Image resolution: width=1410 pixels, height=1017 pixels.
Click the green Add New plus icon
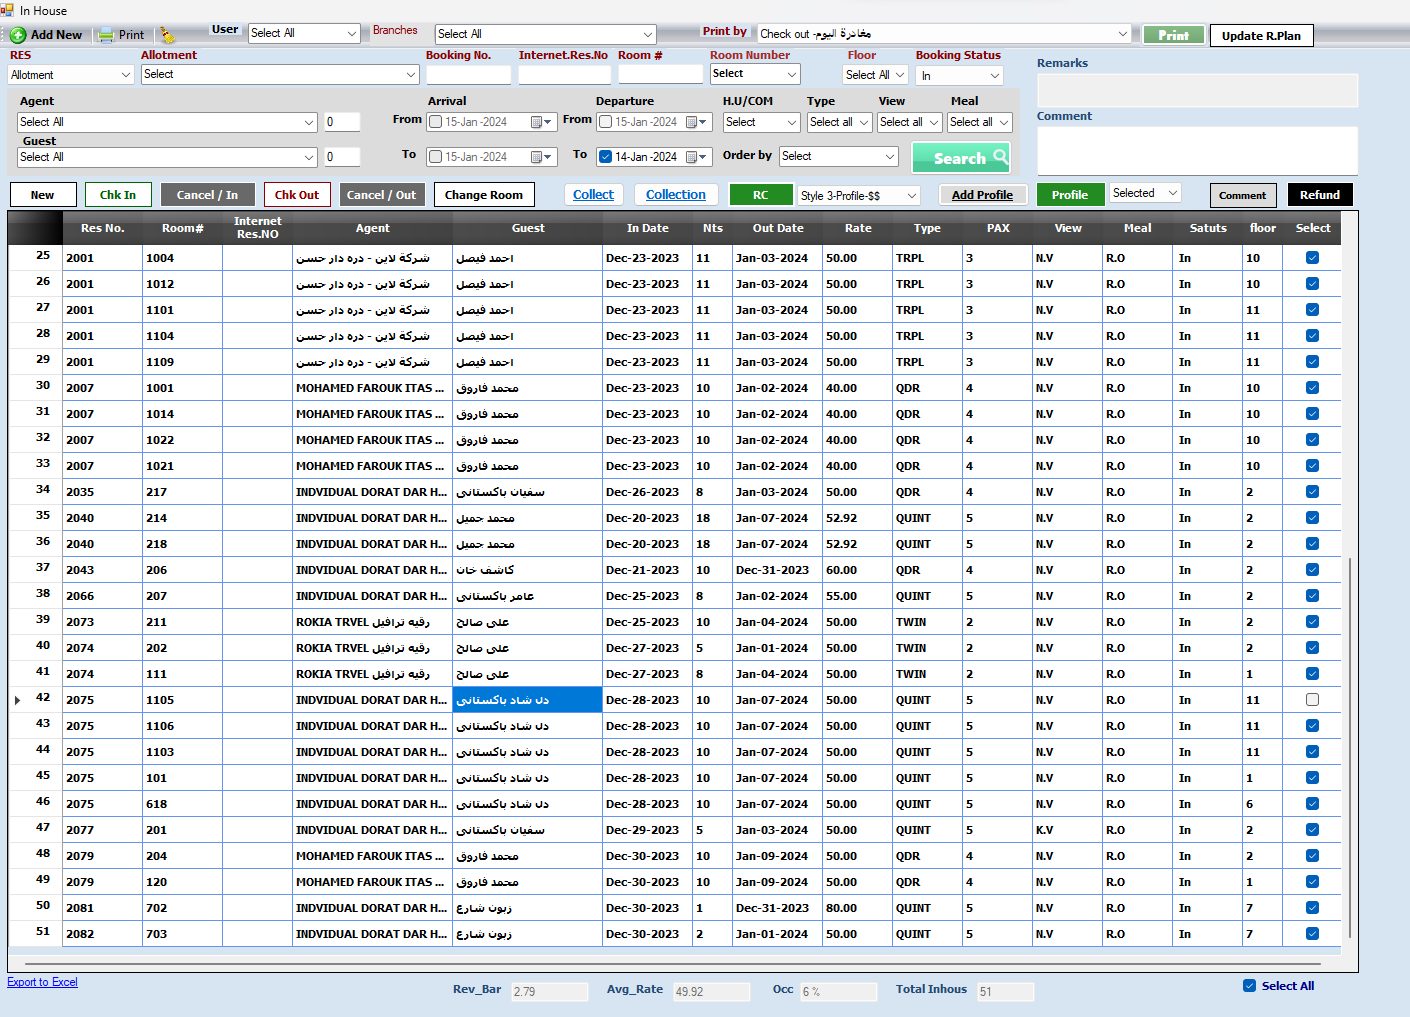[18, 35]
